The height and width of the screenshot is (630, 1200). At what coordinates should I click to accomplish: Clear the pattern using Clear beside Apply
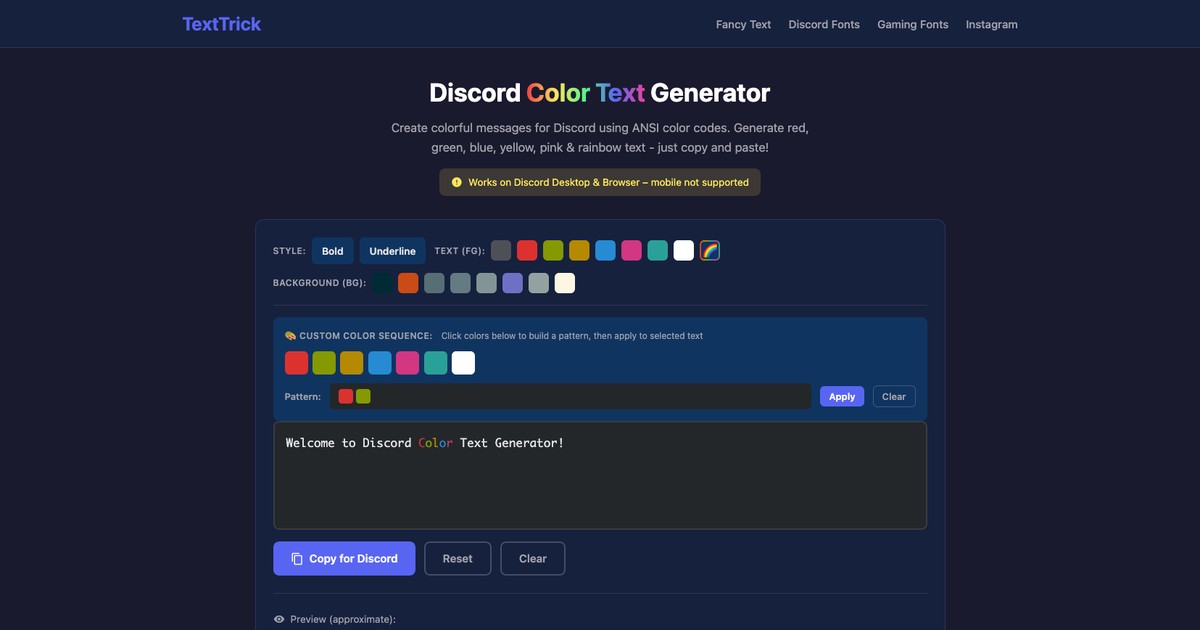coord(893,396)
